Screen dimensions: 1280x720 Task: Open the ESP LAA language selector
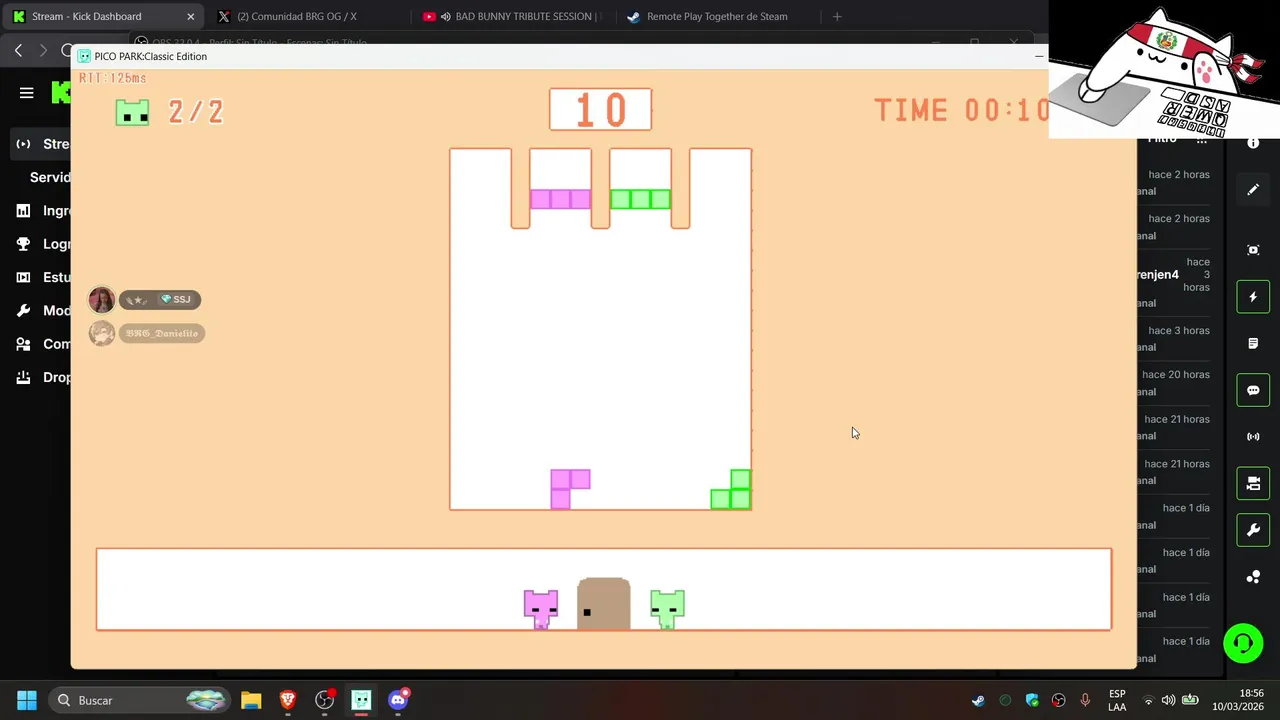click(1117, 700)
